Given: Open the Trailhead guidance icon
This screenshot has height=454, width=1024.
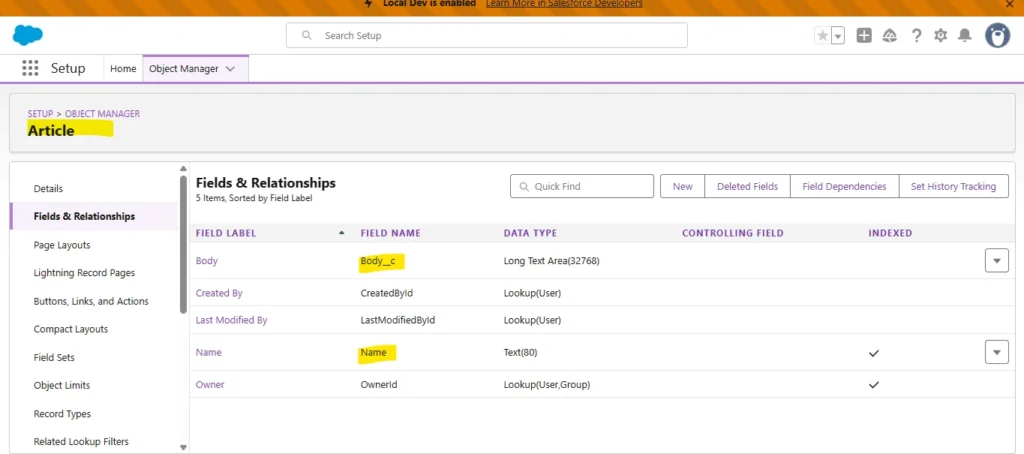Looking at the screenshot, I should [890, 35].
